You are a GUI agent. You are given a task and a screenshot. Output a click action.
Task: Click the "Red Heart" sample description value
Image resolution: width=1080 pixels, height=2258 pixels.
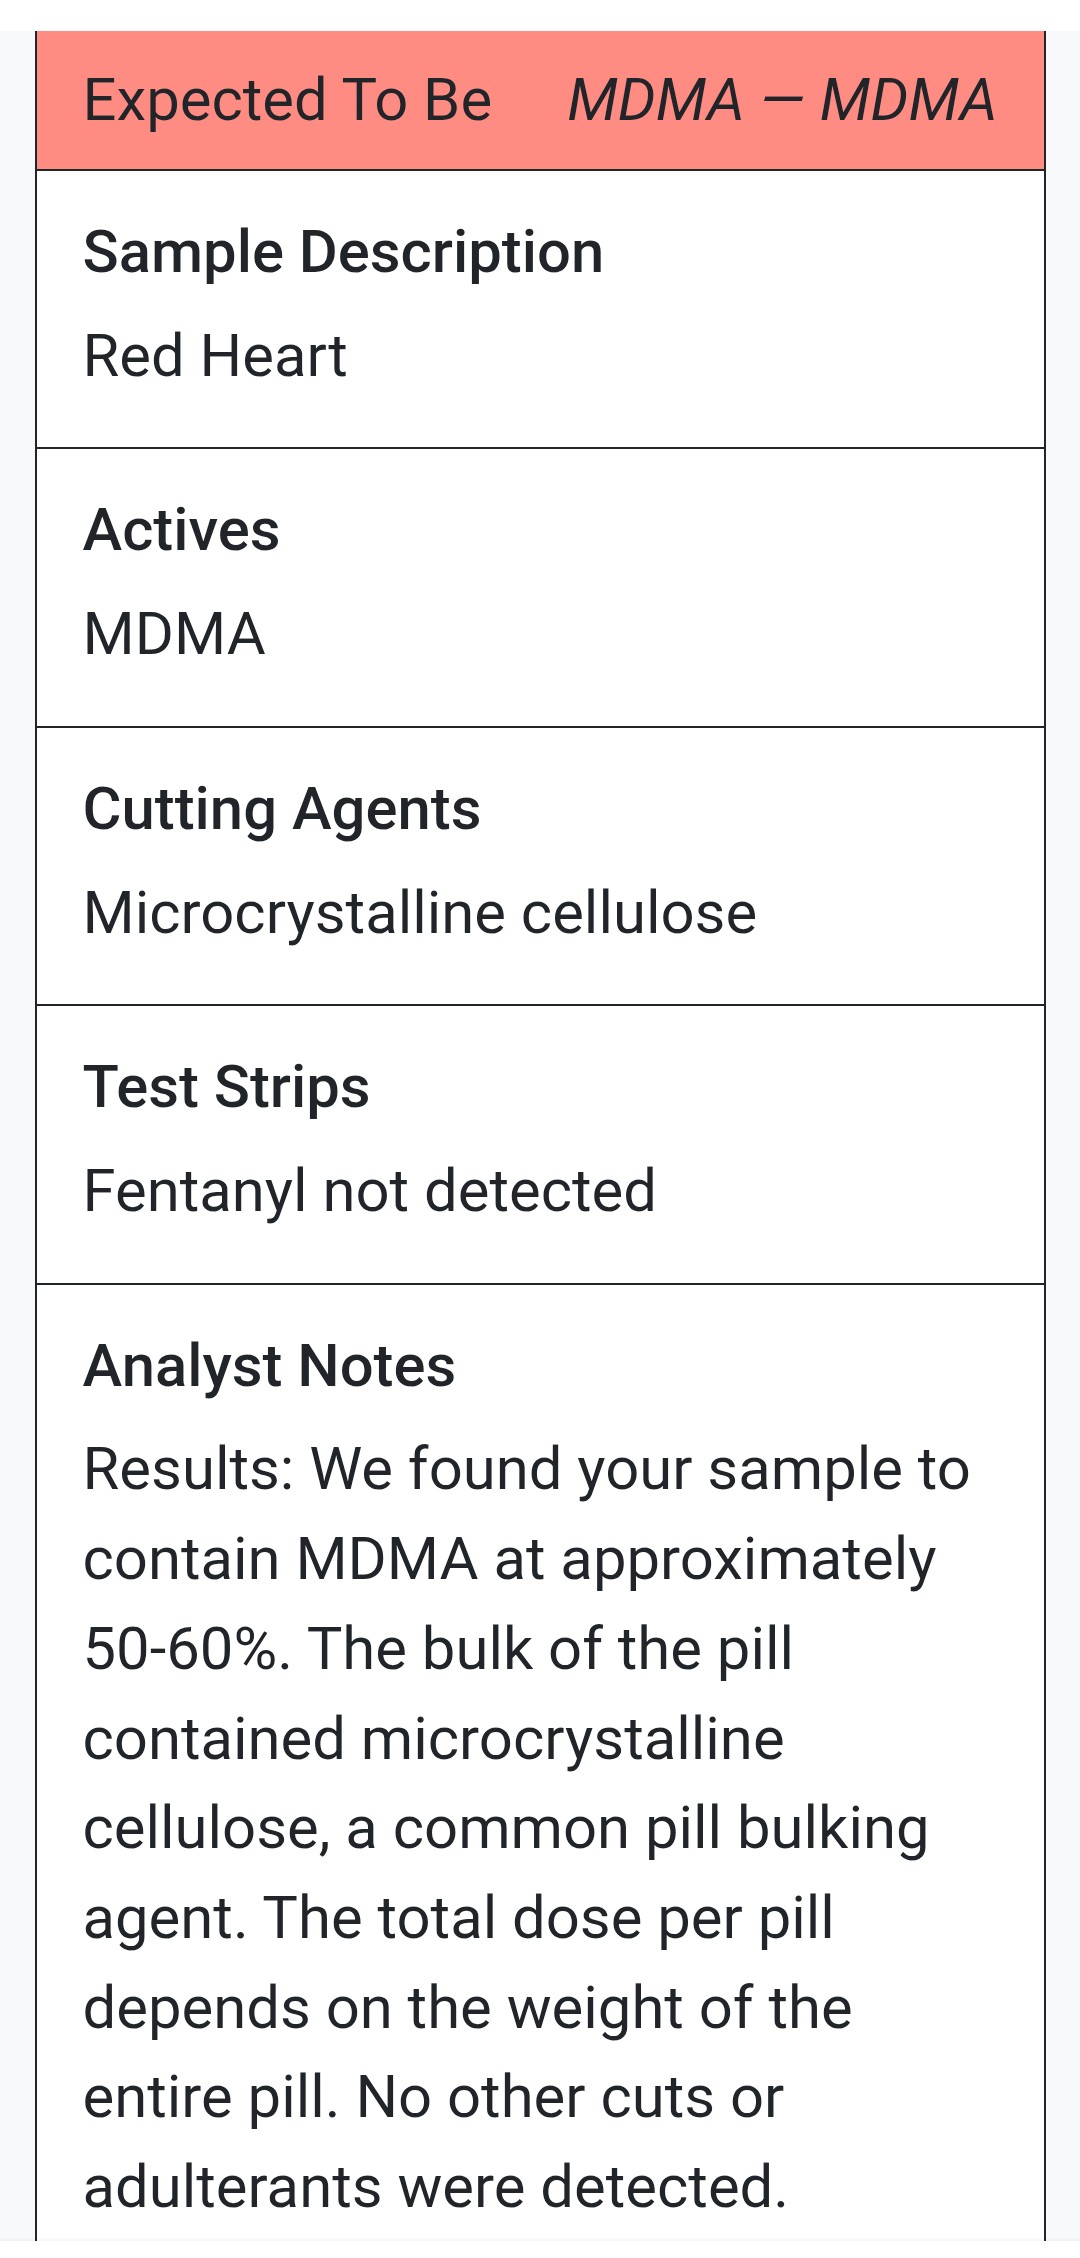215,356
